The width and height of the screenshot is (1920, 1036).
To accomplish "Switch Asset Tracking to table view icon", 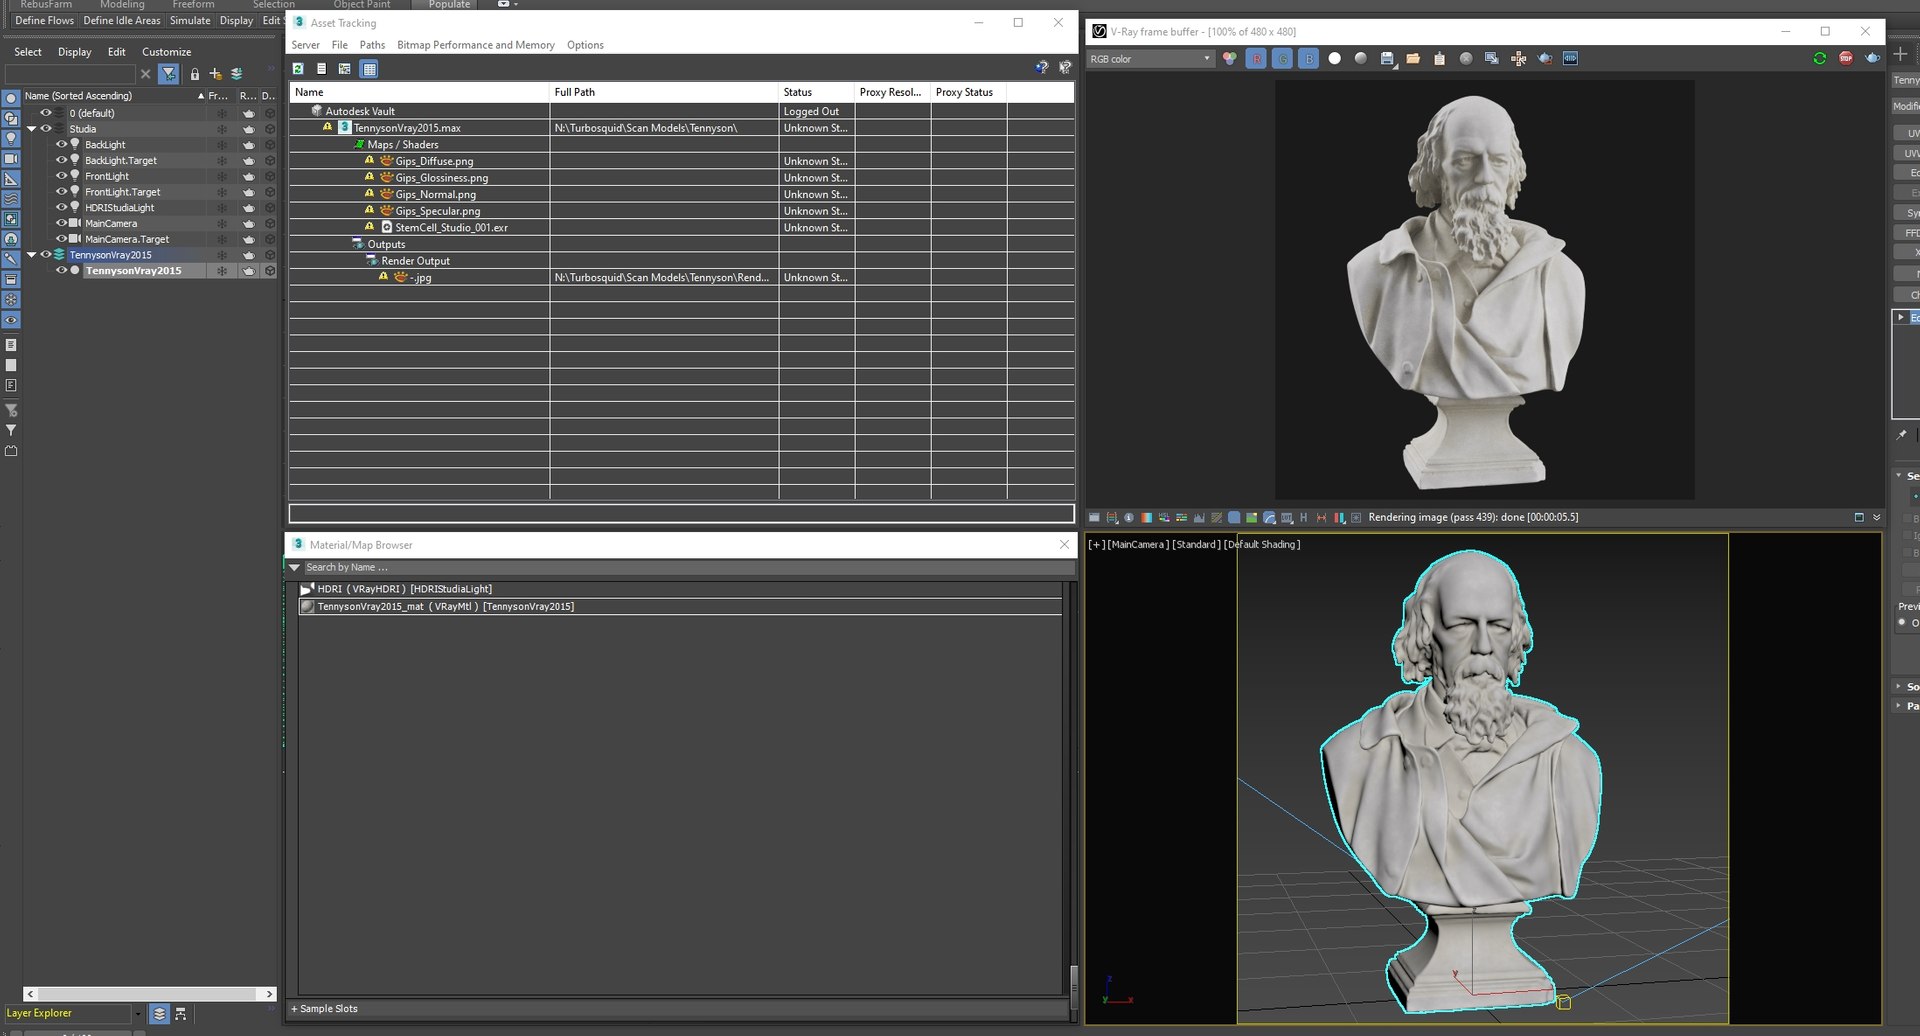I will coord(369,69).
